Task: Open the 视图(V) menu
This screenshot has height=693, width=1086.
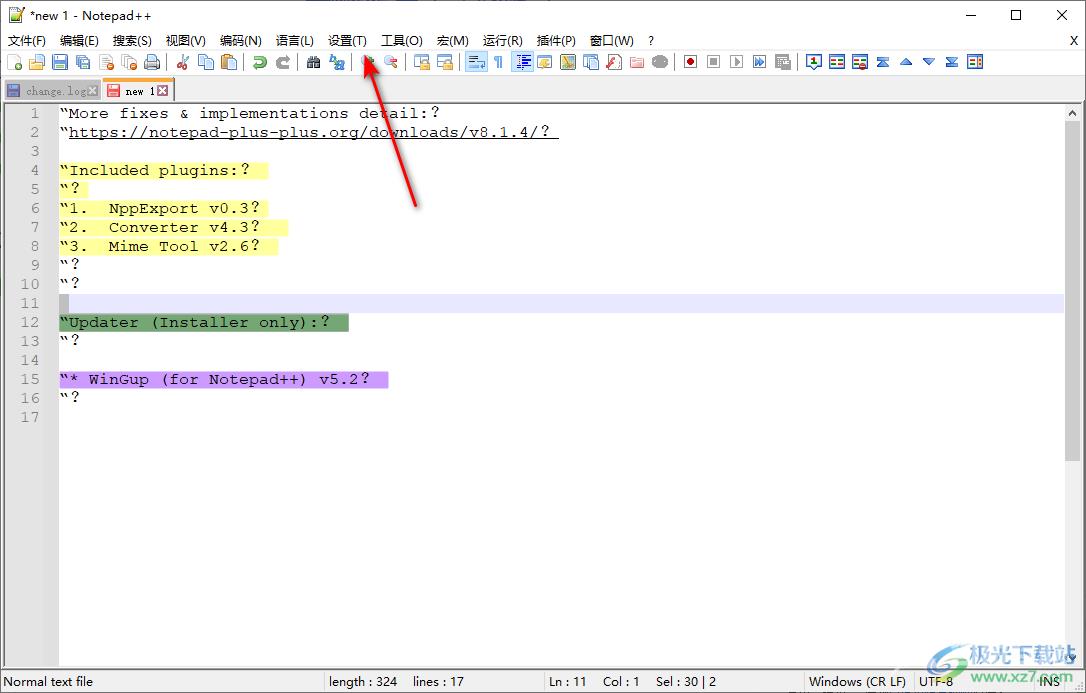Action: (186, 41)
